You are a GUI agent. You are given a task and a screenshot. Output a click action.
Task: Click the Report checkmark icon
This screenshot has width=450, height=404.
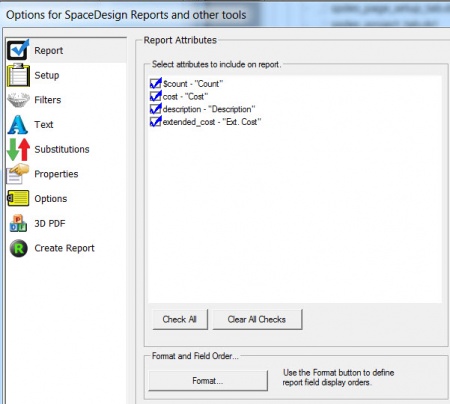[18, 50]
